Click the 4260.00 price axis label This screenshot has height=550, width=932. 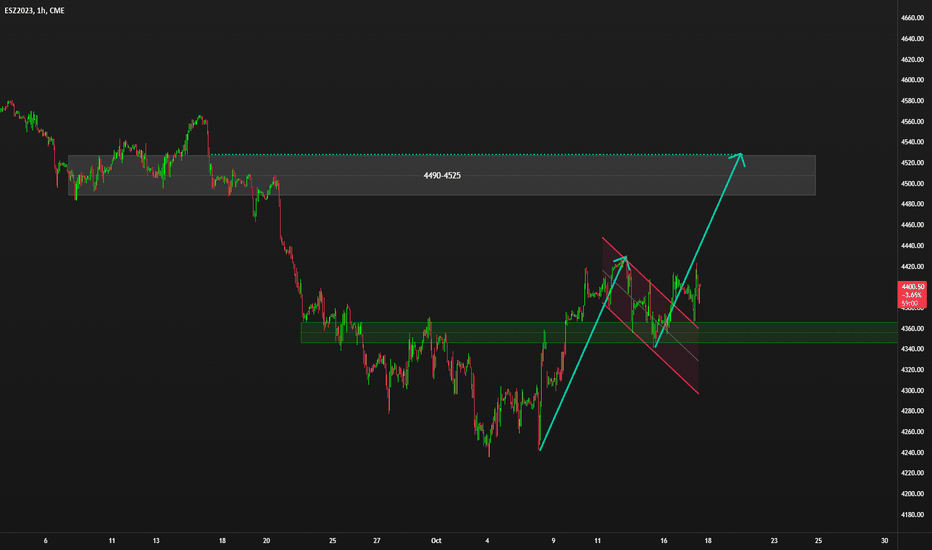(912, 432)
